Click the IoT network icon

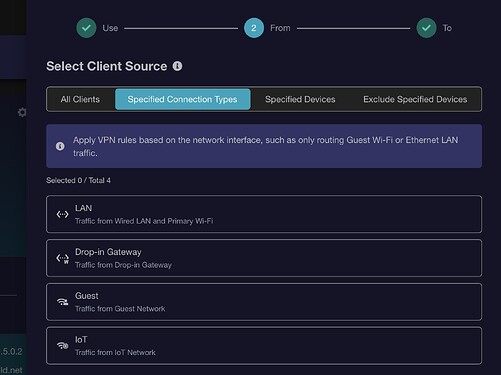(62, 346)
